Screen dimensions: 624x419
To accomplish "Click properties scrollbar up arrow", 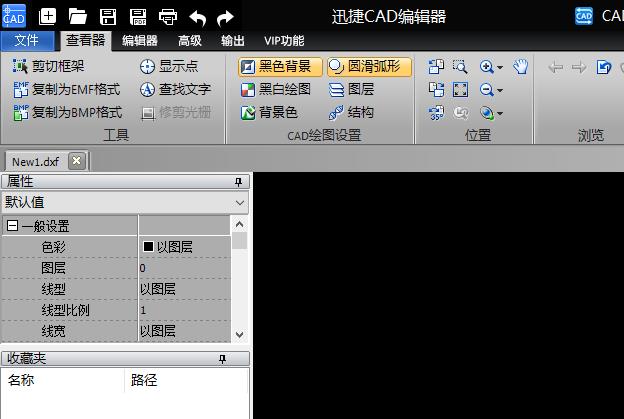I will (x=240, y=224).
